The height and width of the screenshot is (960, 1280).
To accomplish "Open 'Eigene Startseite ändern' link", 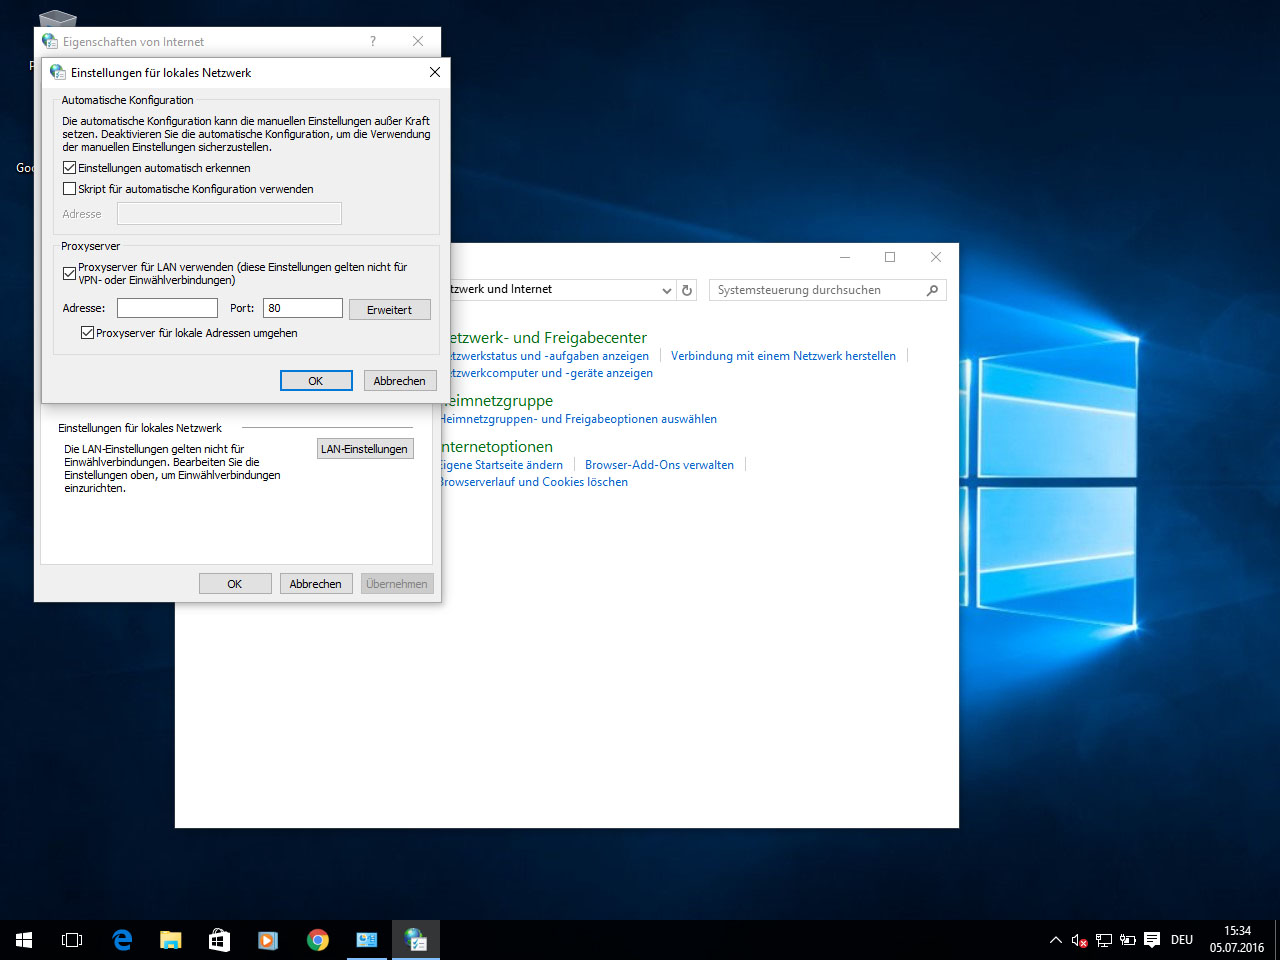I will (x=502, y=465).
